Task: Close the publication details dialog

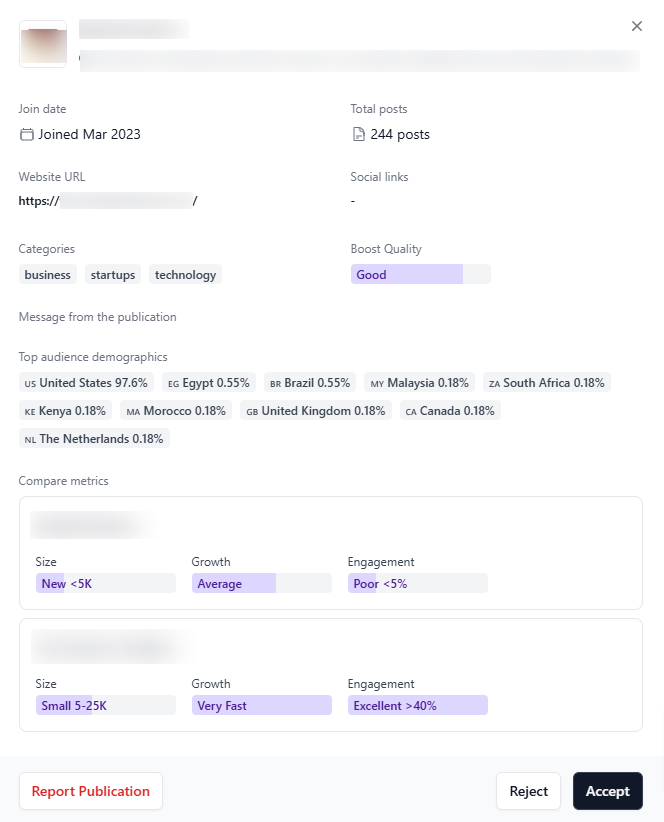Action: tap(637, 26)
